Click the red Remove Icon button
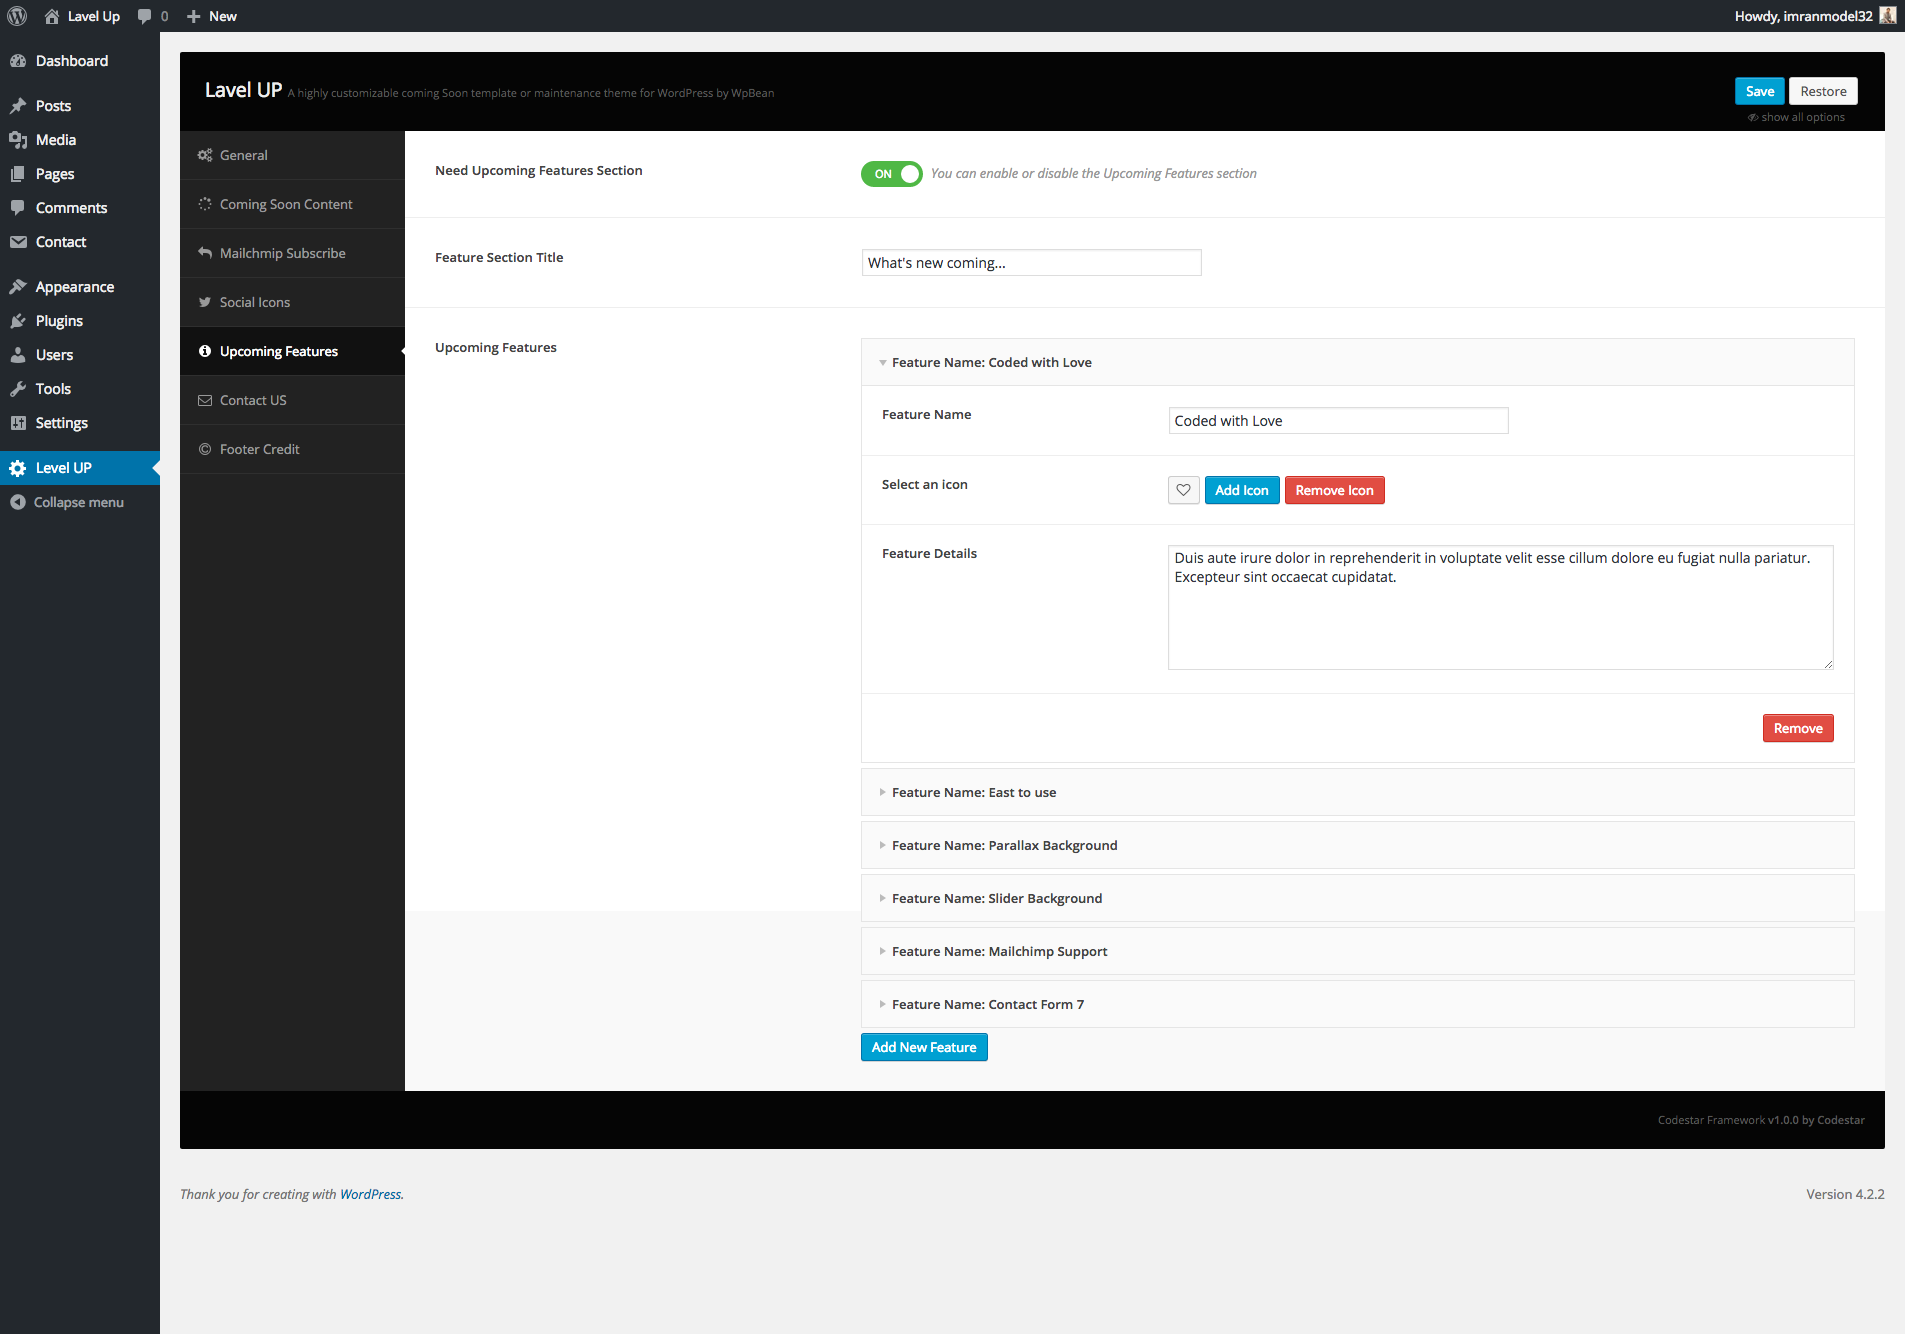 [x=1334, y=490]
